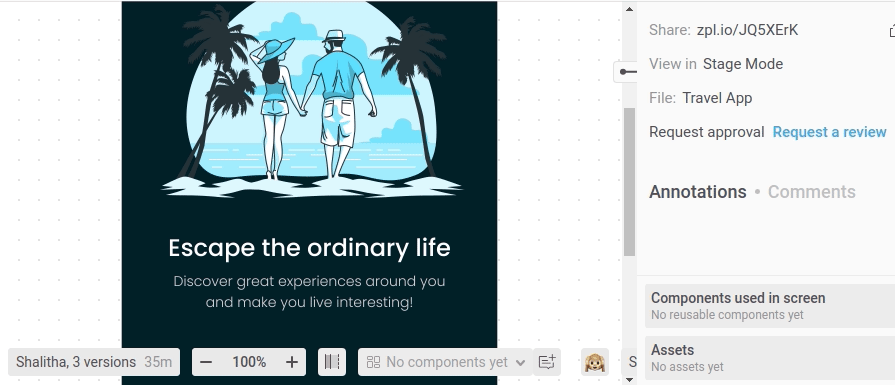
Task: Click the add note icon
Action: click(547, 362)
